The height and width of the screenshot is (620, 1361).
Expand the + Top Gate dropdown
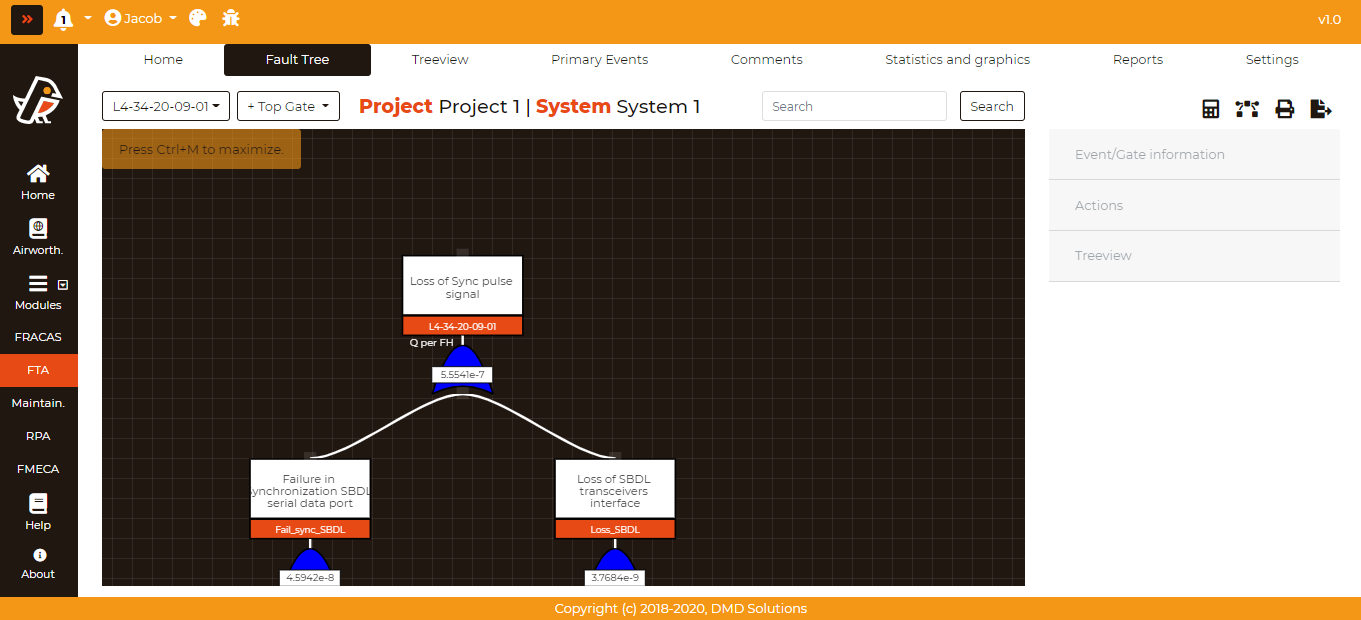click(x=288, y=106)
